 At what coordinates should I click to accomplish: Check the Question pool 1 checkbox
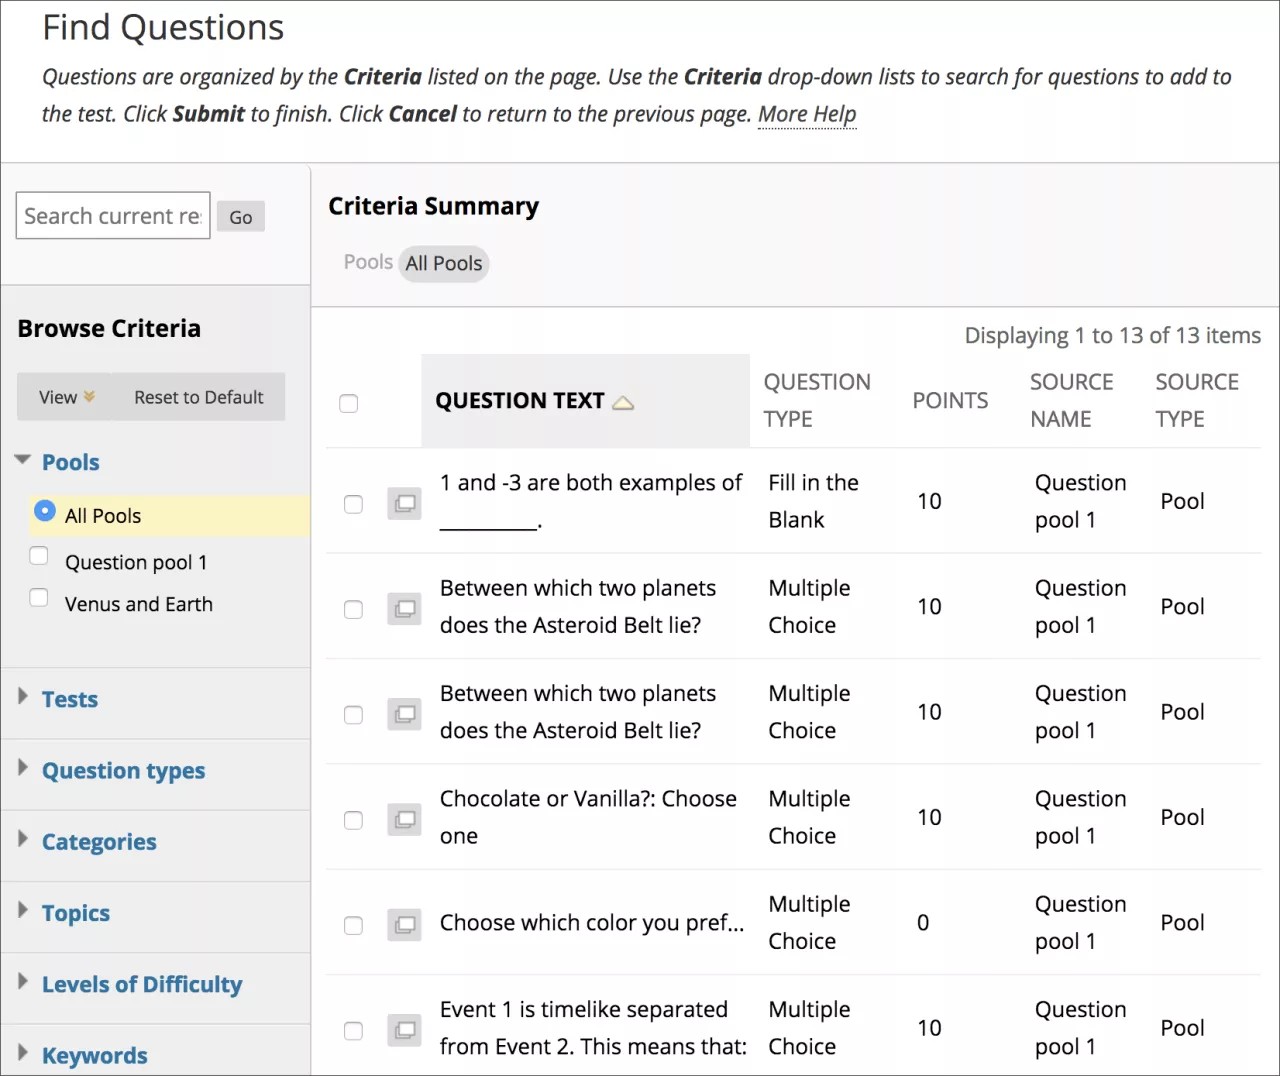(38, 555)
